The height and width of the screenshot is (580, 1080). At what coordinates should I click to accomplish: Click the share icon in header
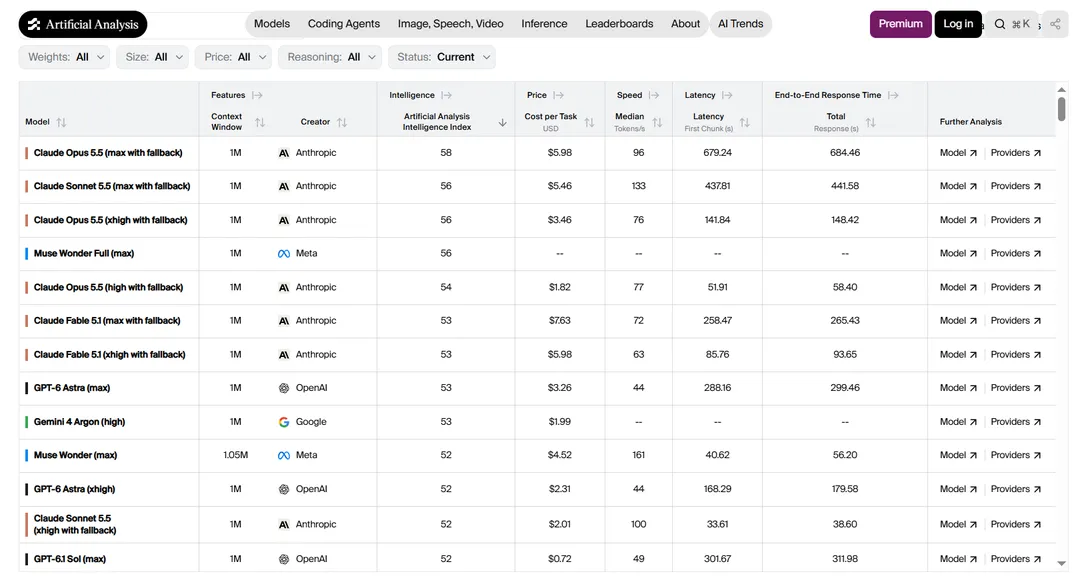tap(1055, 24)
